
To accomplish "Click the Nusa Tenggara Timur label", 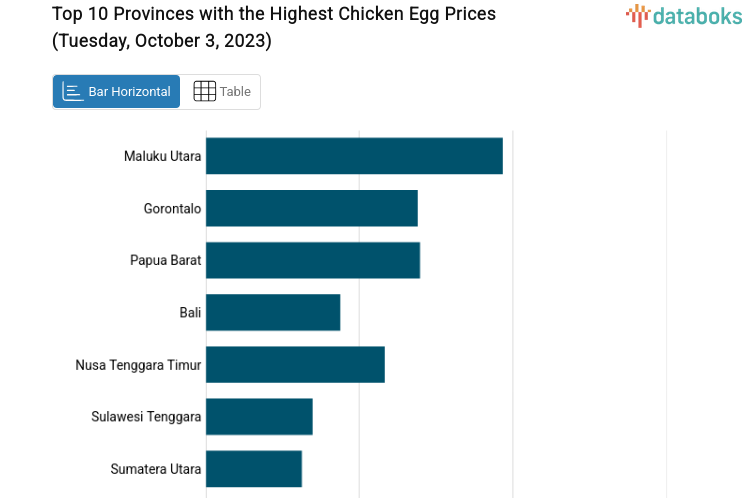I will pyautogui.click(x=138, y=364).
